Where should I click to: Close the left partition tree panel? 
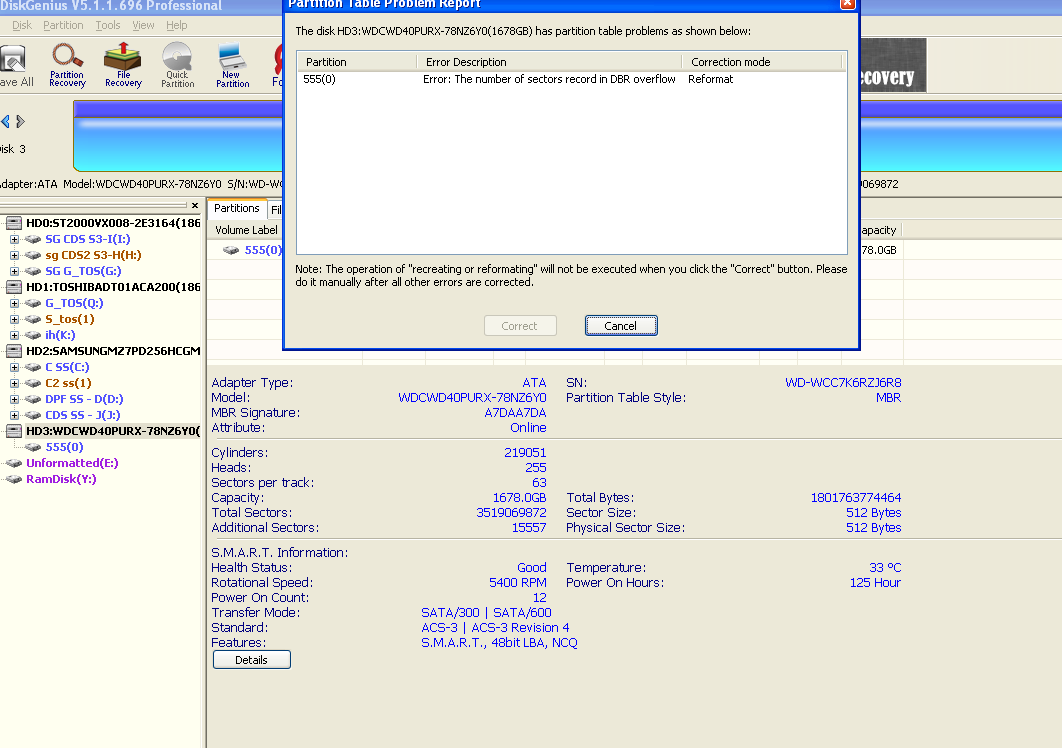pos(196,205)
